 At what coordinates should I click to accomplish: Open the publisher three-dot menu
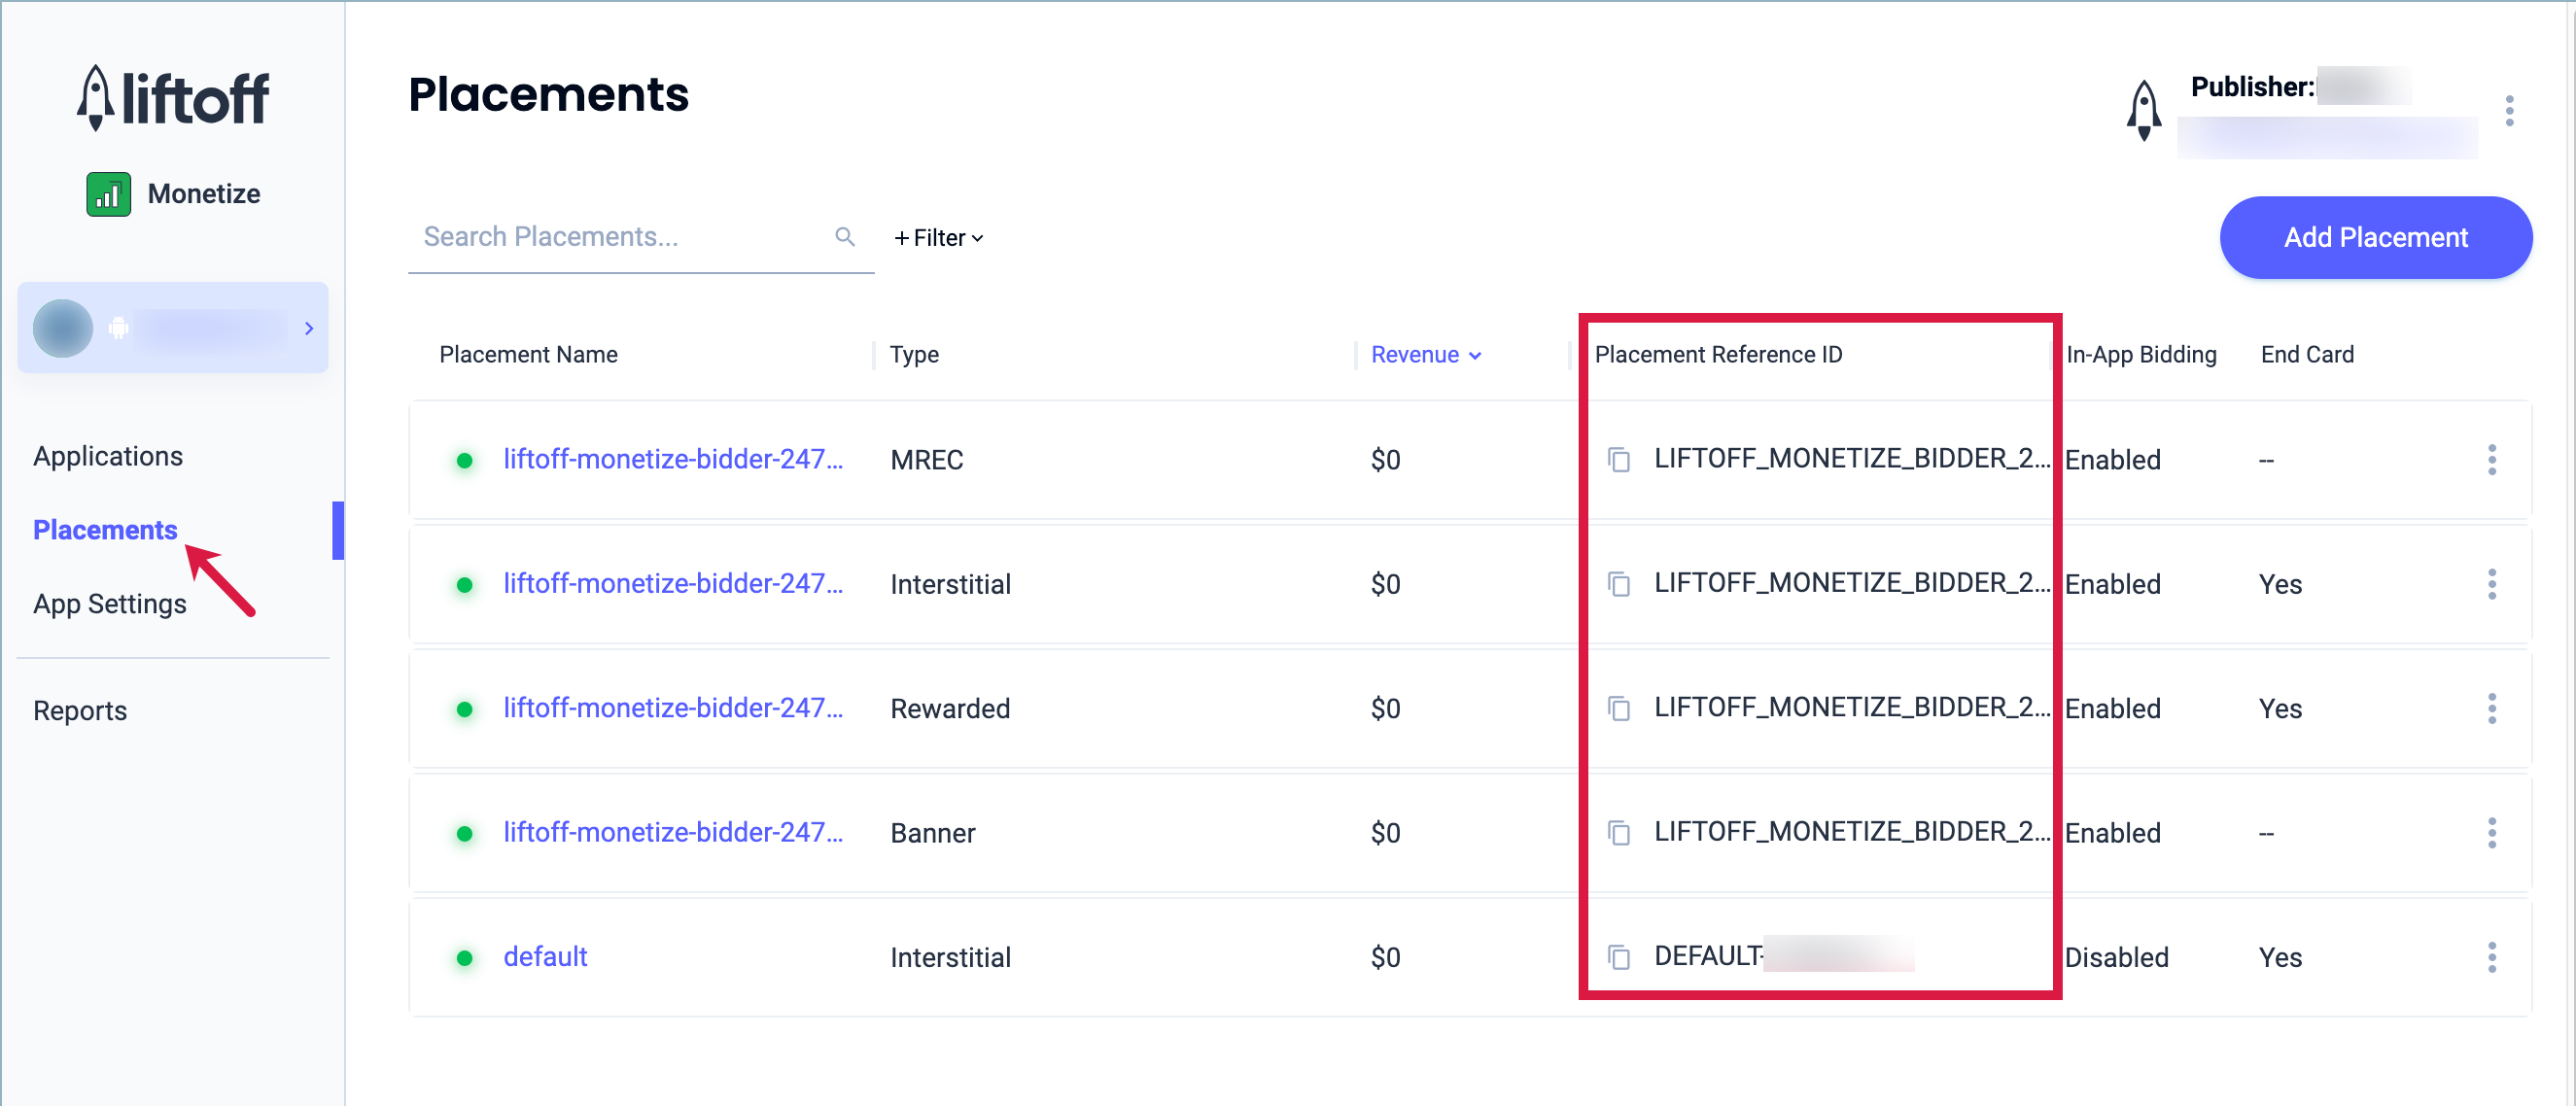point(2509,110)
